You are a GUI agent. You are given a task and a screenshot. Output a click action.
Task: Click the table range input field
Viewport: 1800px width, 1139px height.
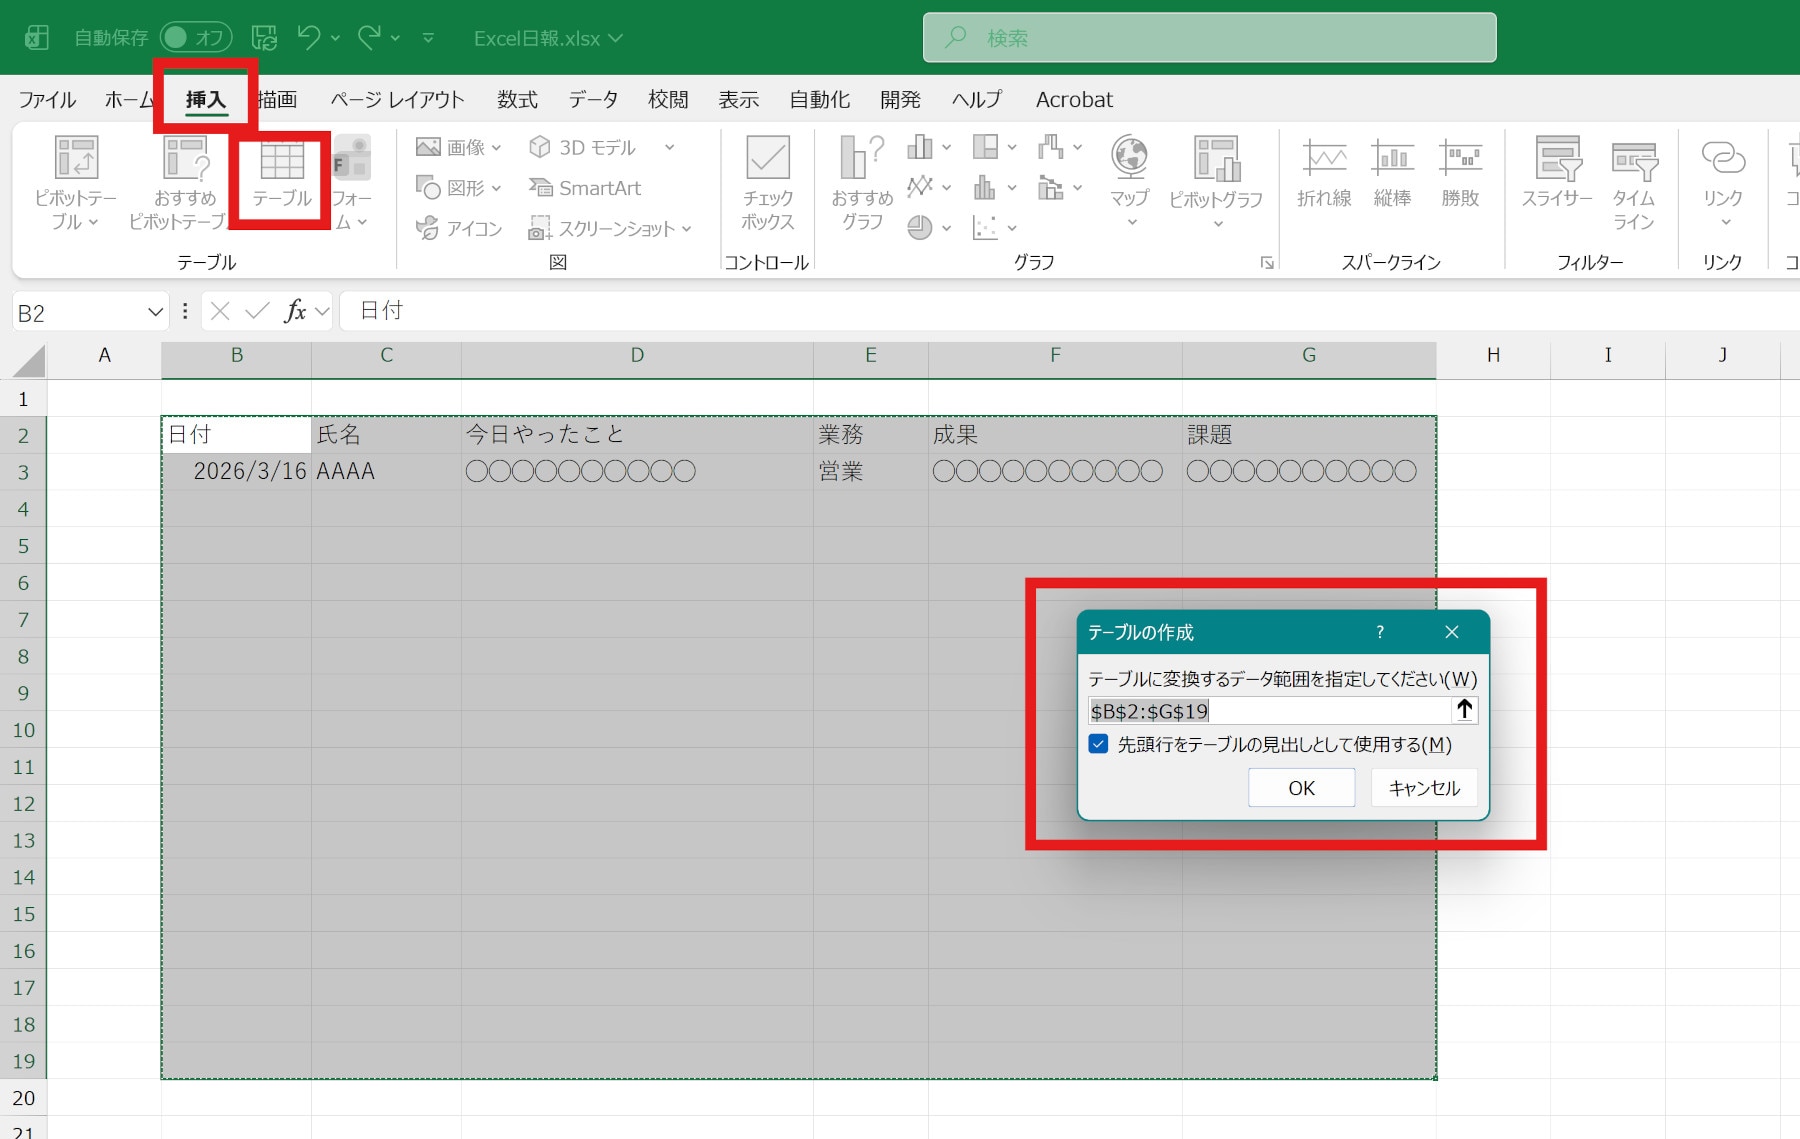pos(1267,711)
